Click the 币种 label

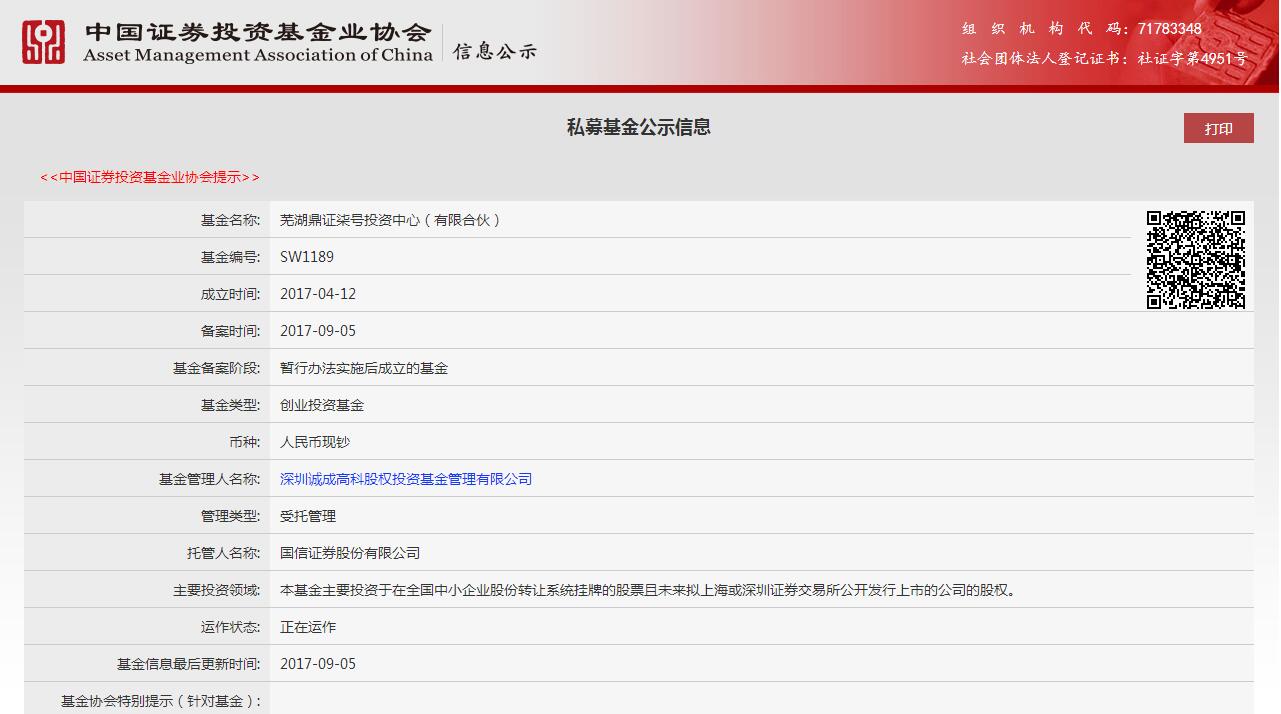(244, 442)
